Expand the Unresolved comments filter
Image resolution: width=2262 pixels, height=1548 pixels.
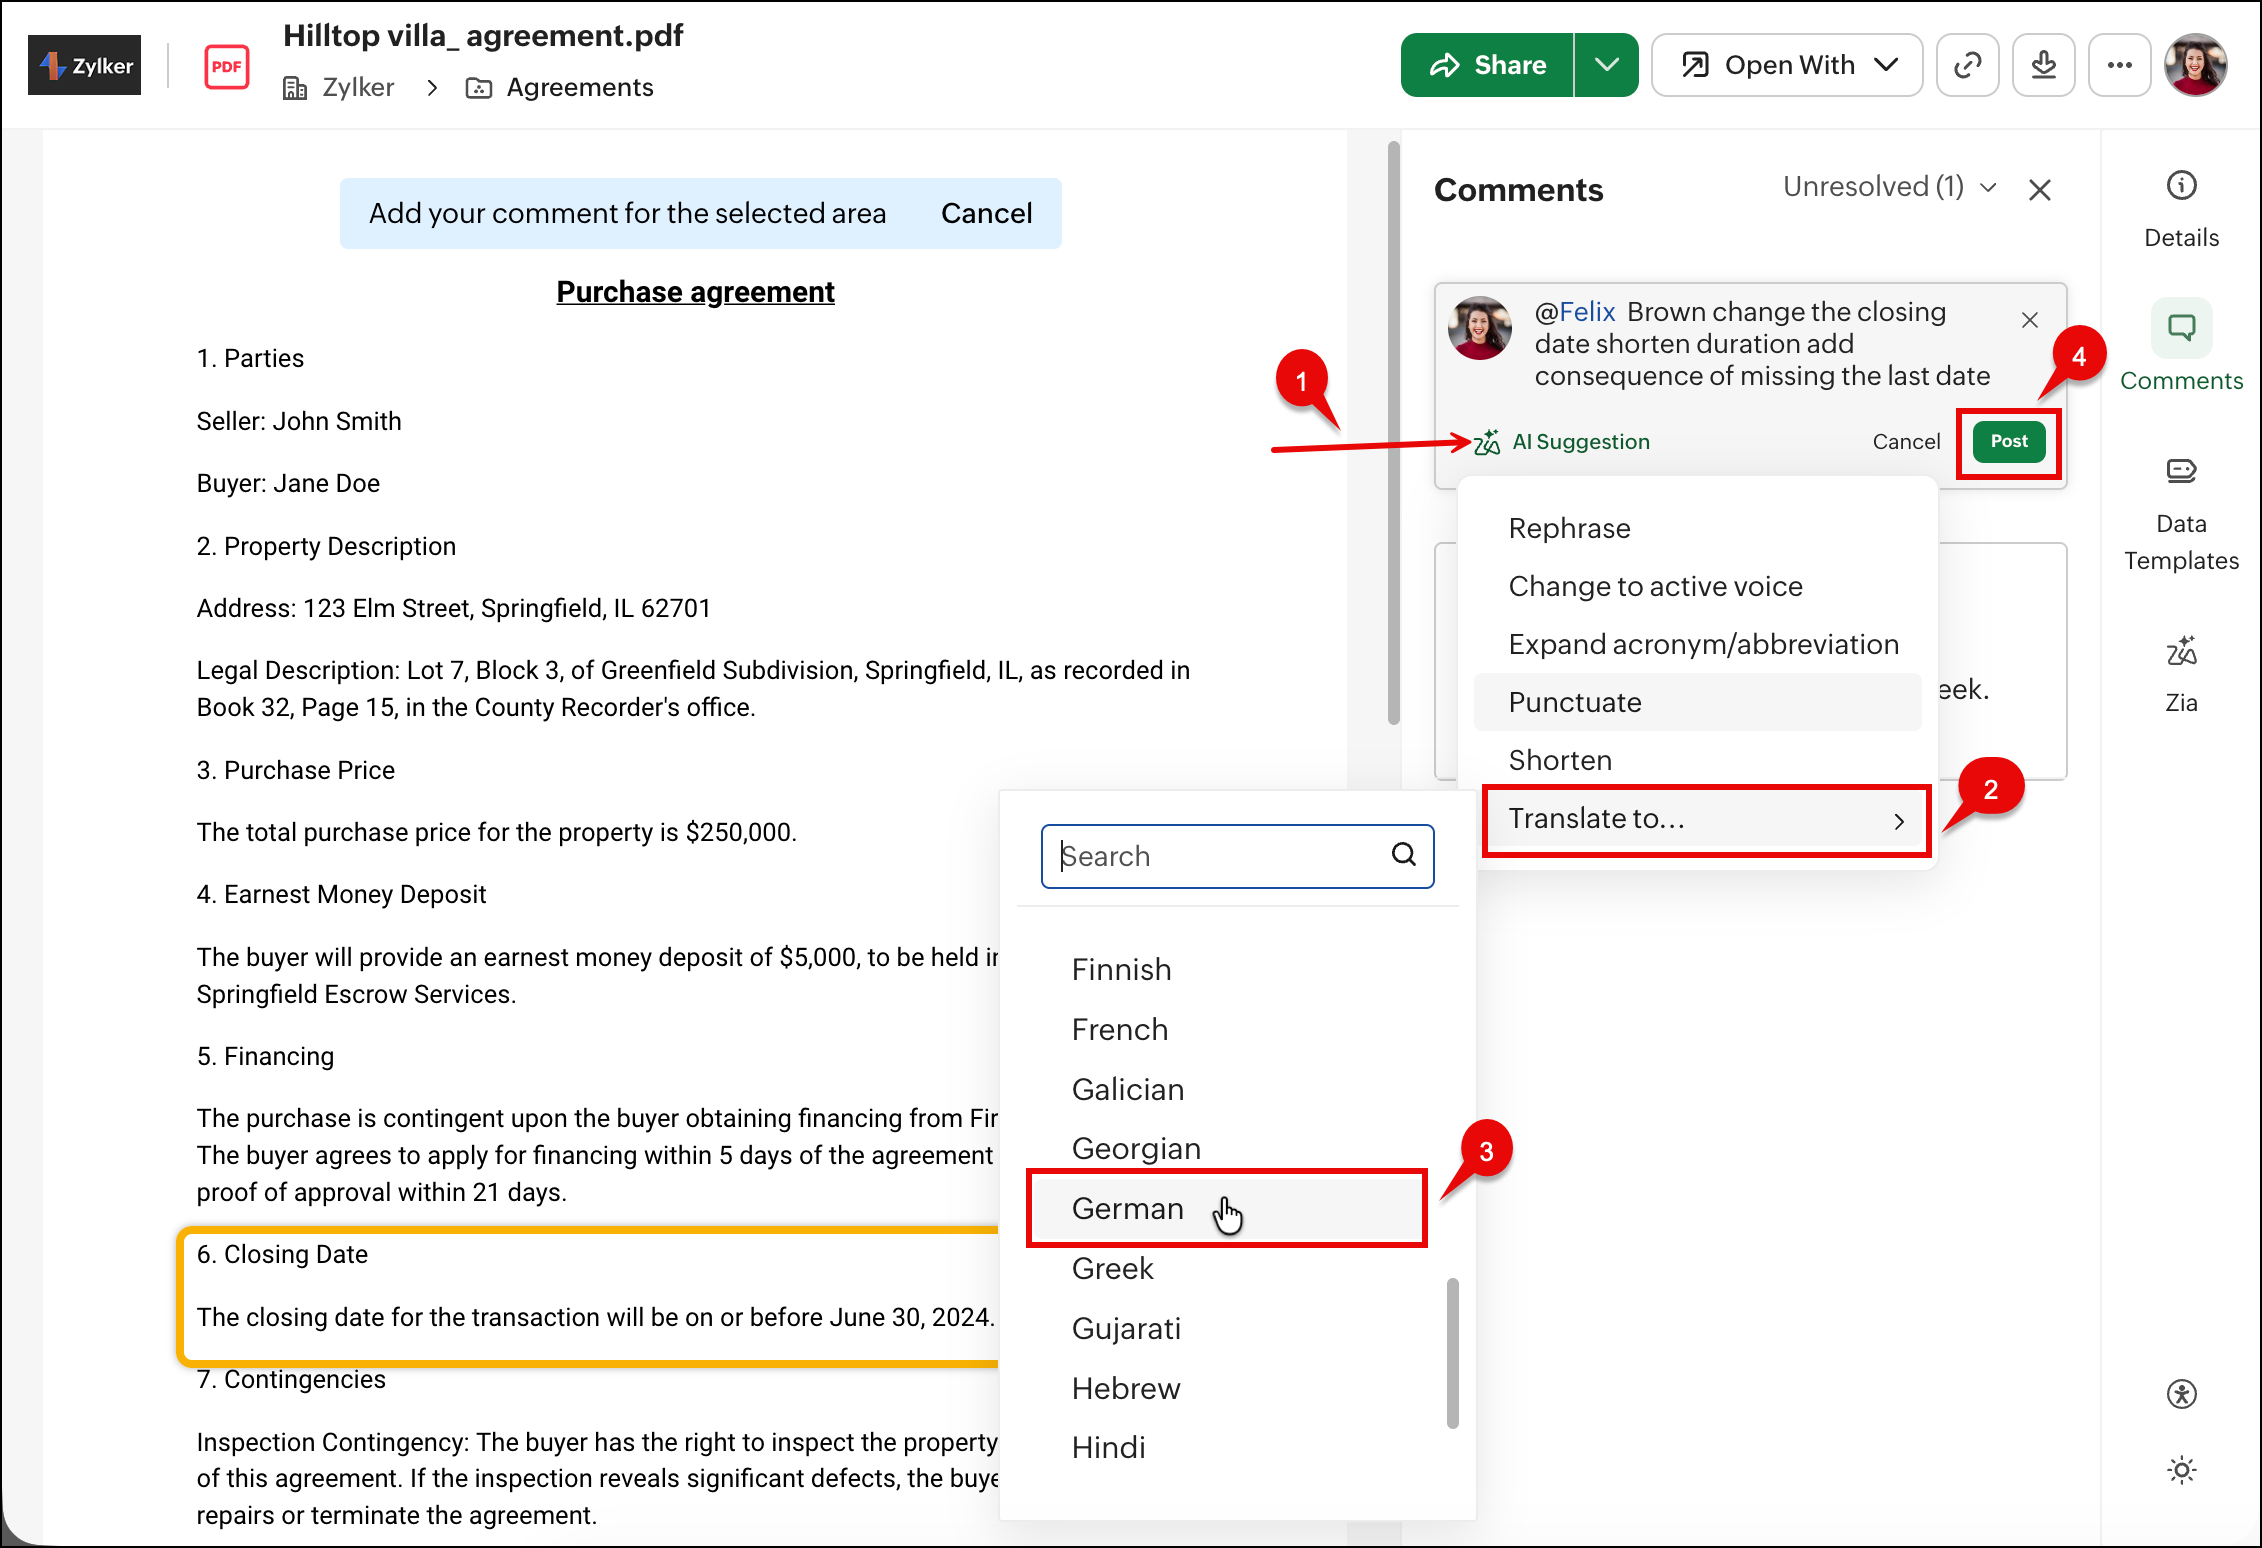pos(1889,187)
